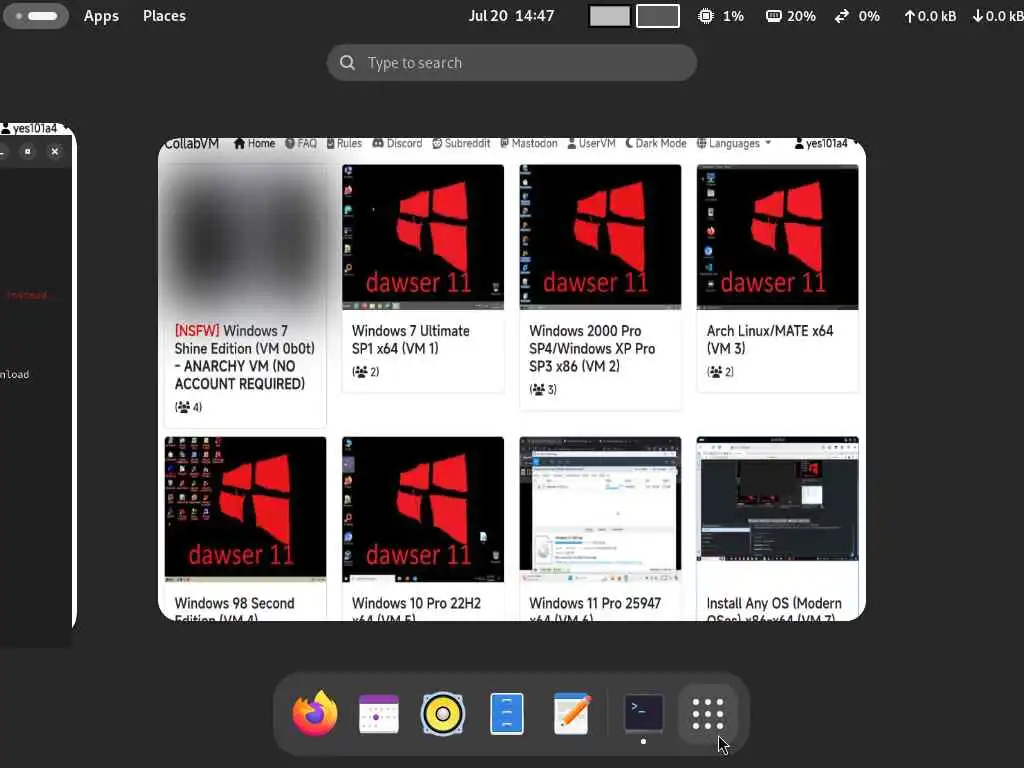1024x768 pixels.
Task: Launch the Calendar app in dock
Action: point(379,714)
